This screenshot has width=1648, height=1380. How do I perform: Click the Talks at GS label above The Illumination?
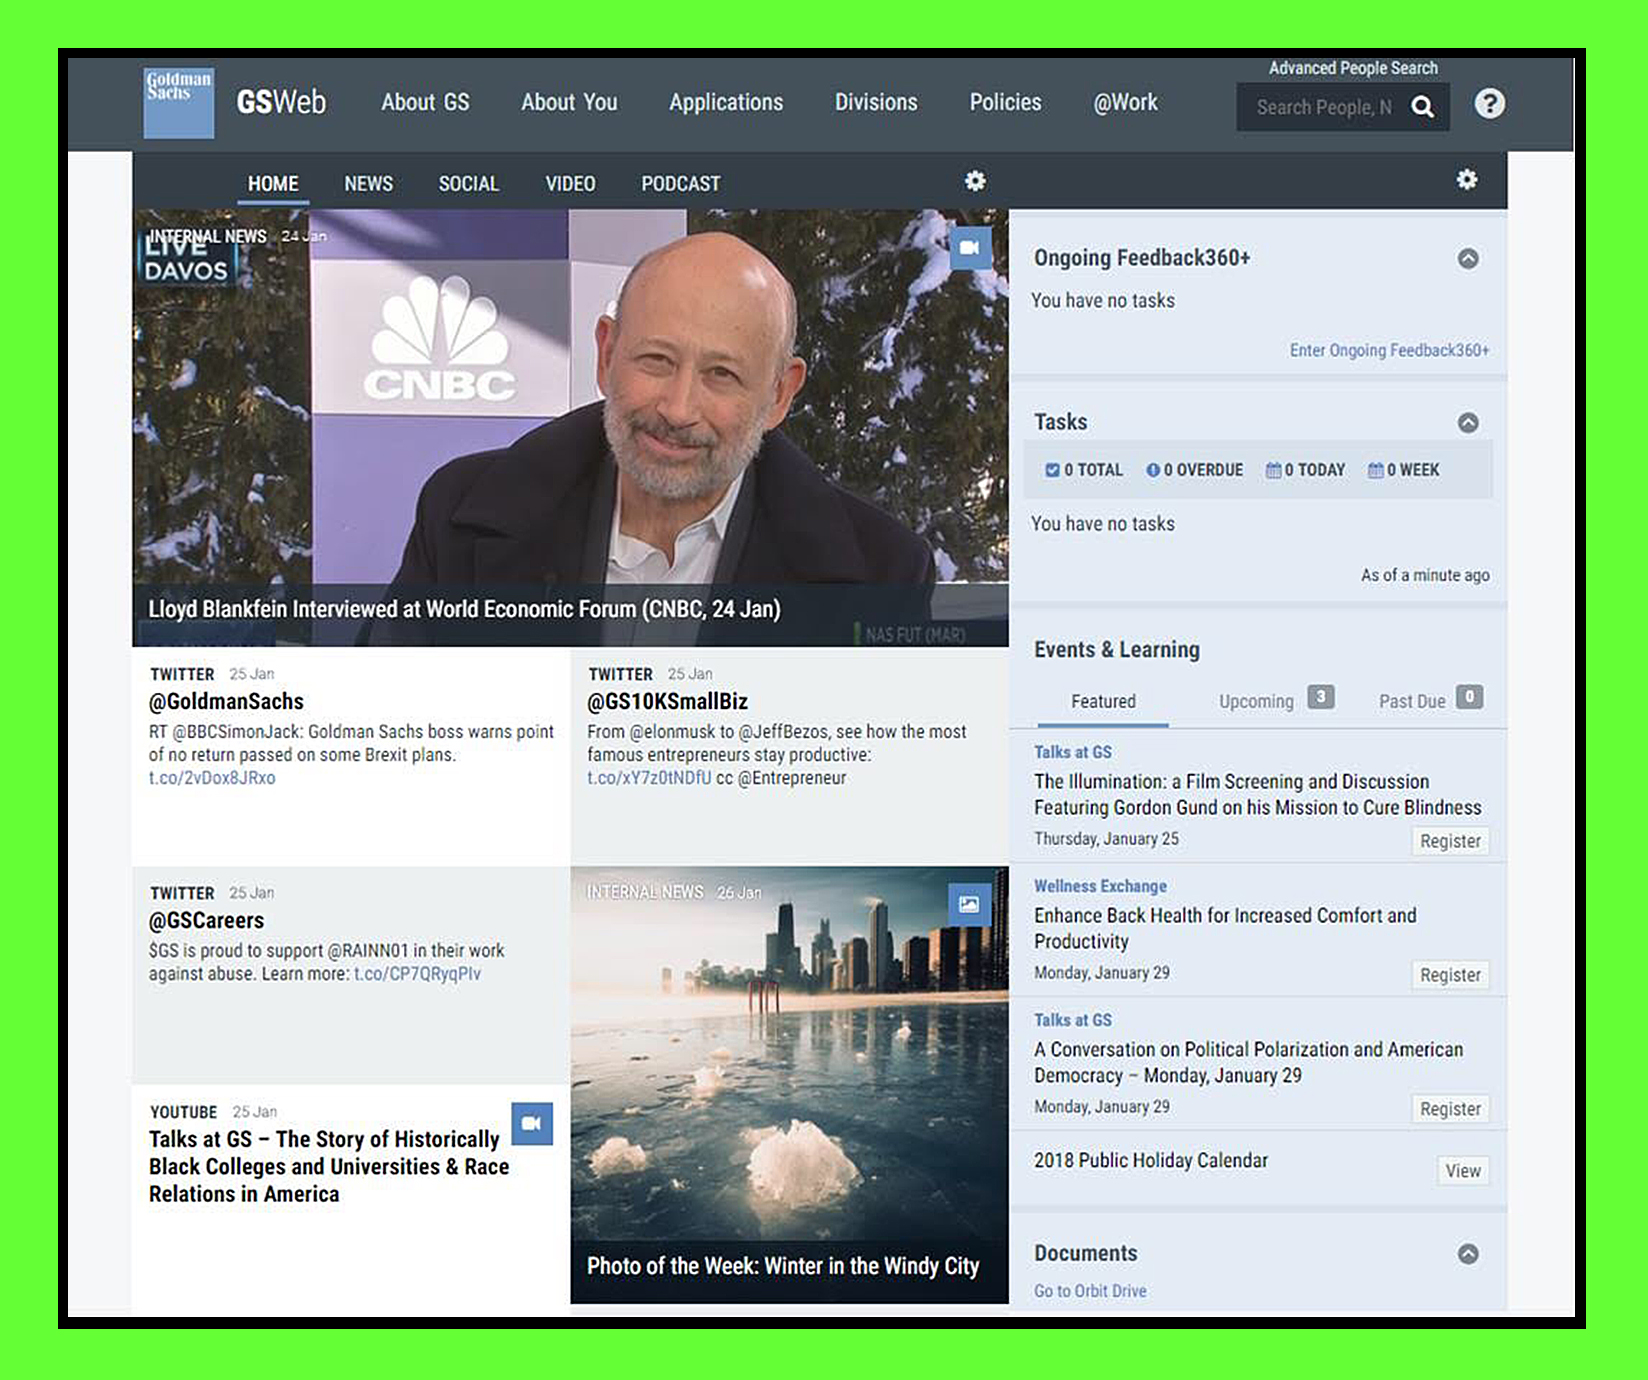point(1072,752)
